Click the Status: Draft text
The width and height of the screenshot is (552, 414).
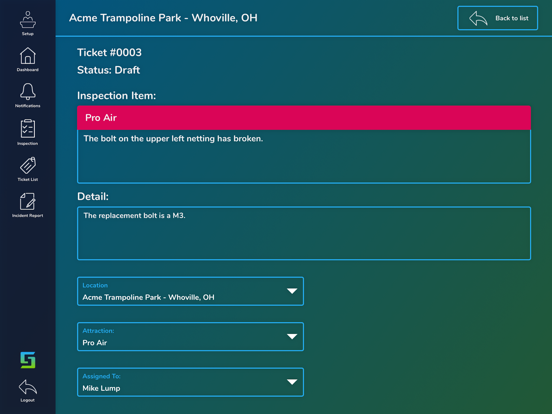pos(108,70)
